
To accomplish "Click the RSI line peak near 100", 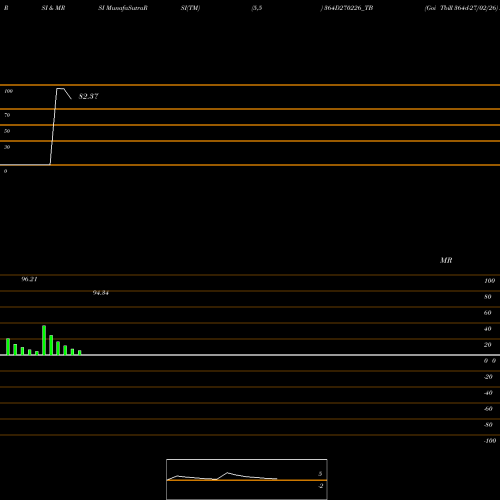I will click(x=60, y=89).
